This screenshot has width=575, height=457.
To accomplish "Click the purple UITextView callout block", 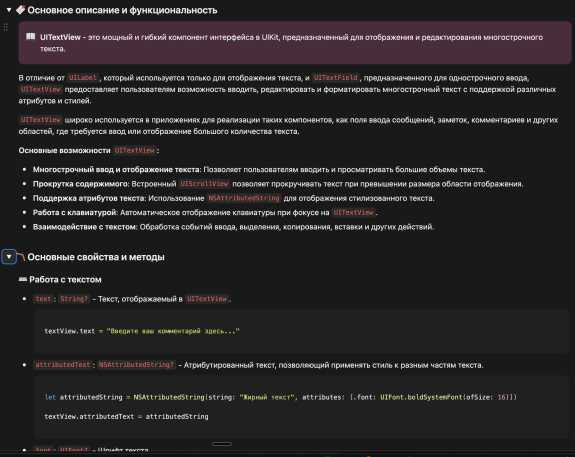I will pyautogui.click(x=295, y=43).
